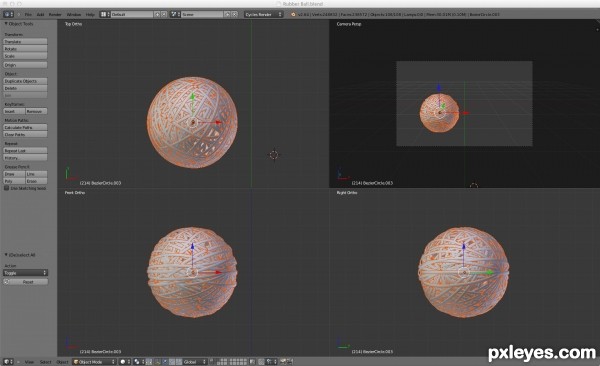Click the ball in Front Ortho viewport
The image size is (600, 366).
(192, 272)
